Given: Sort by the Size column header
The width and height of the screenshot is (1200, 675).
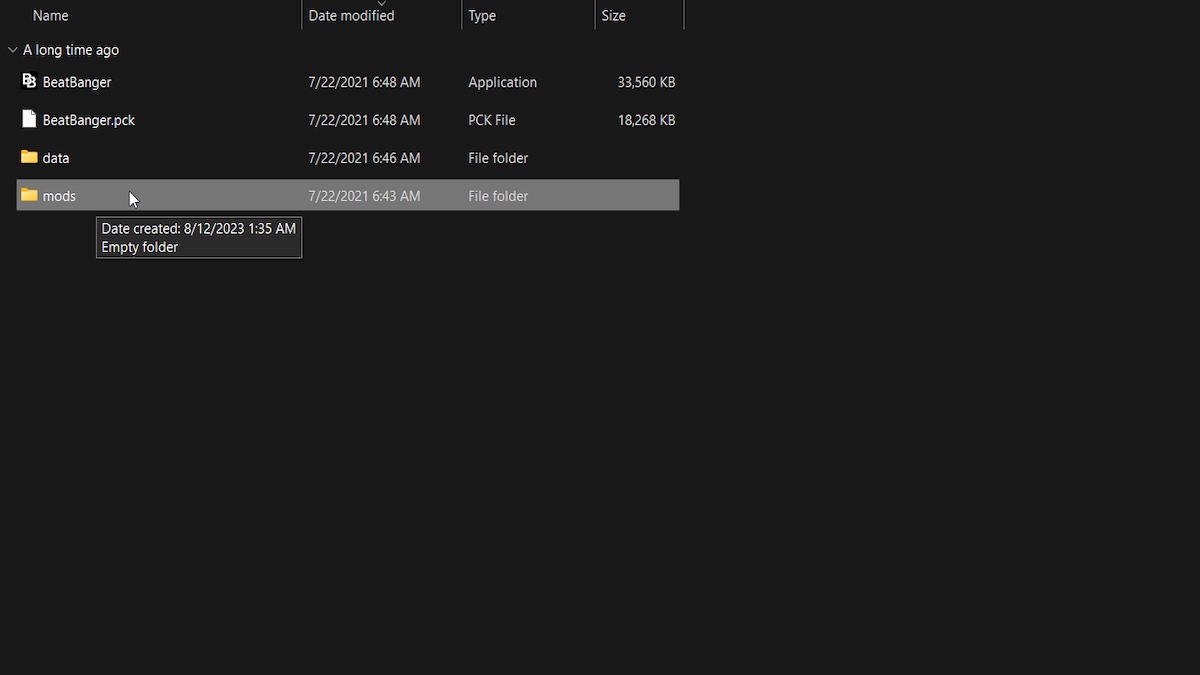Looking at the screenshot, I should 613,16.
